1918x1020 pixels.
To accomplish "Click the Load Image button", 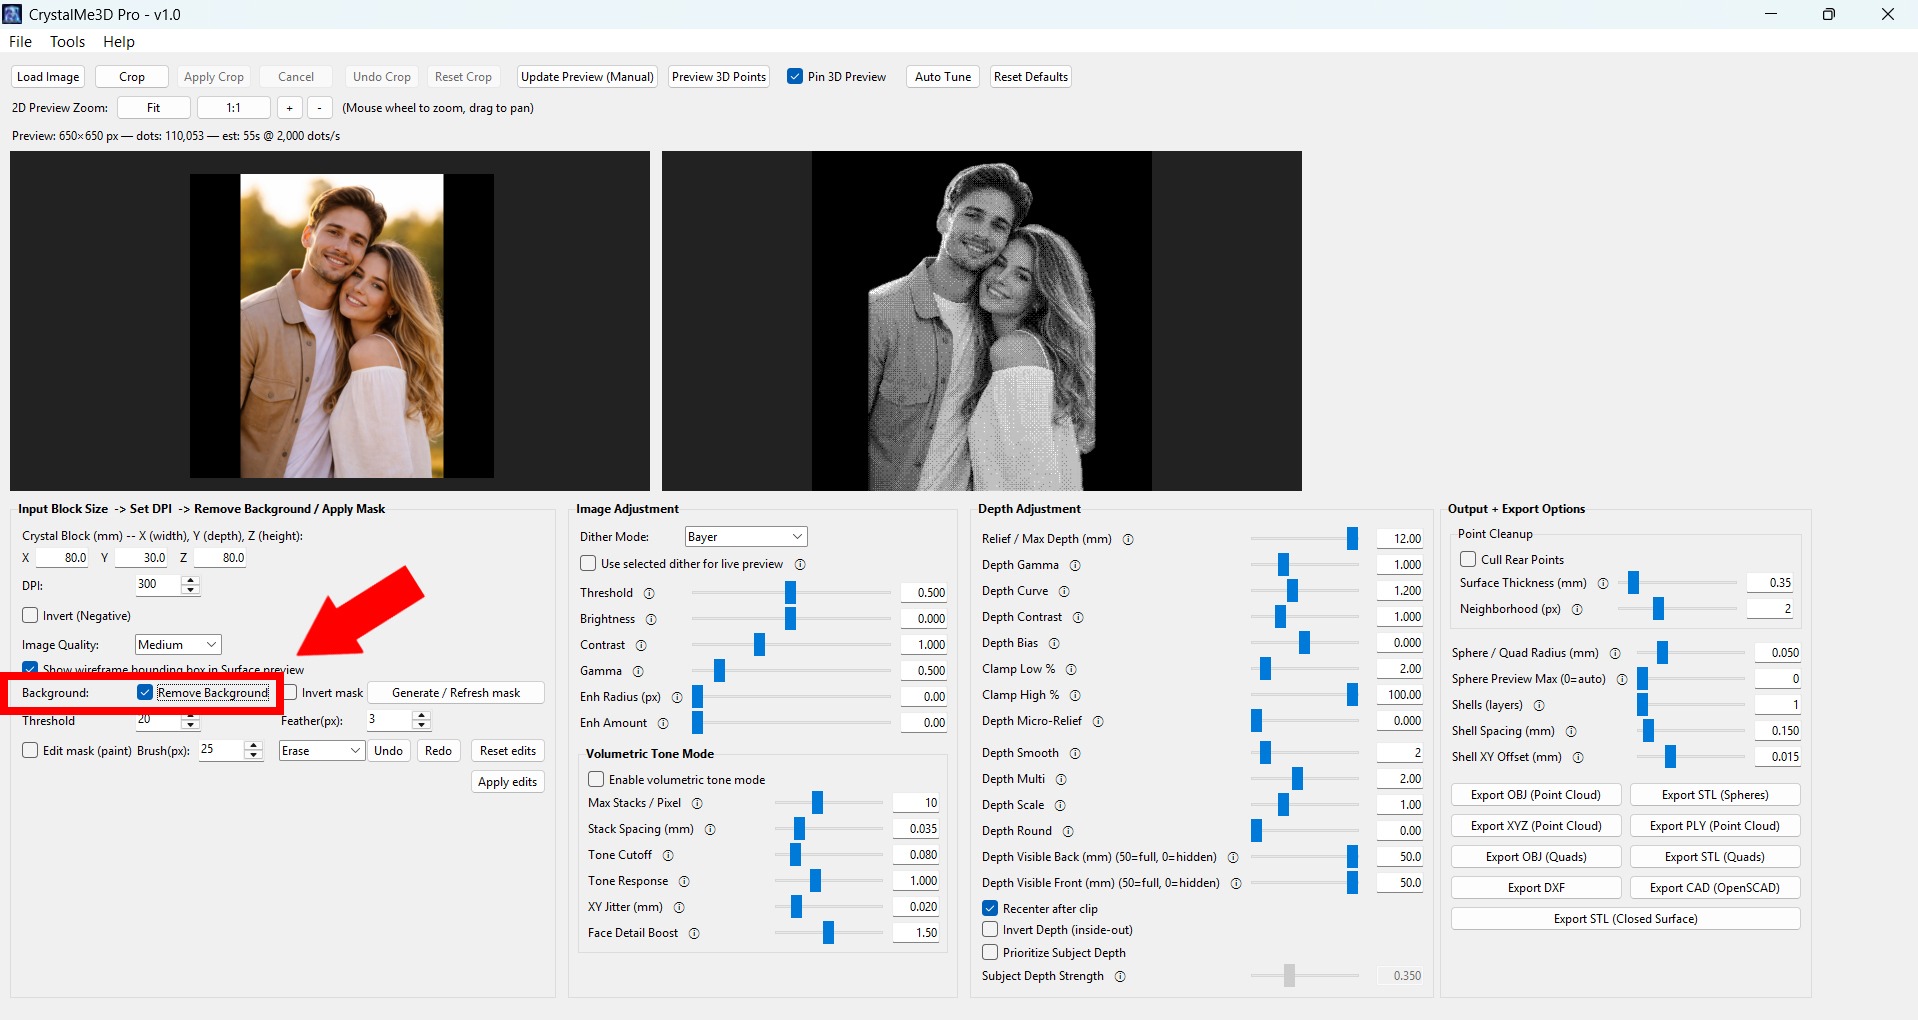I will 48,77.
